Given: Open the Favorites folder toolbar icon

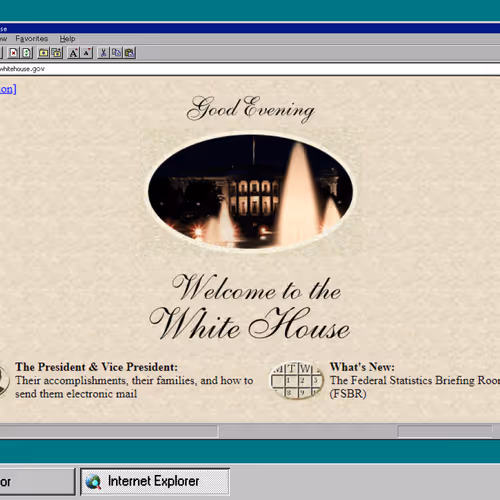Looking at the screenshot, I should [43, 53].
